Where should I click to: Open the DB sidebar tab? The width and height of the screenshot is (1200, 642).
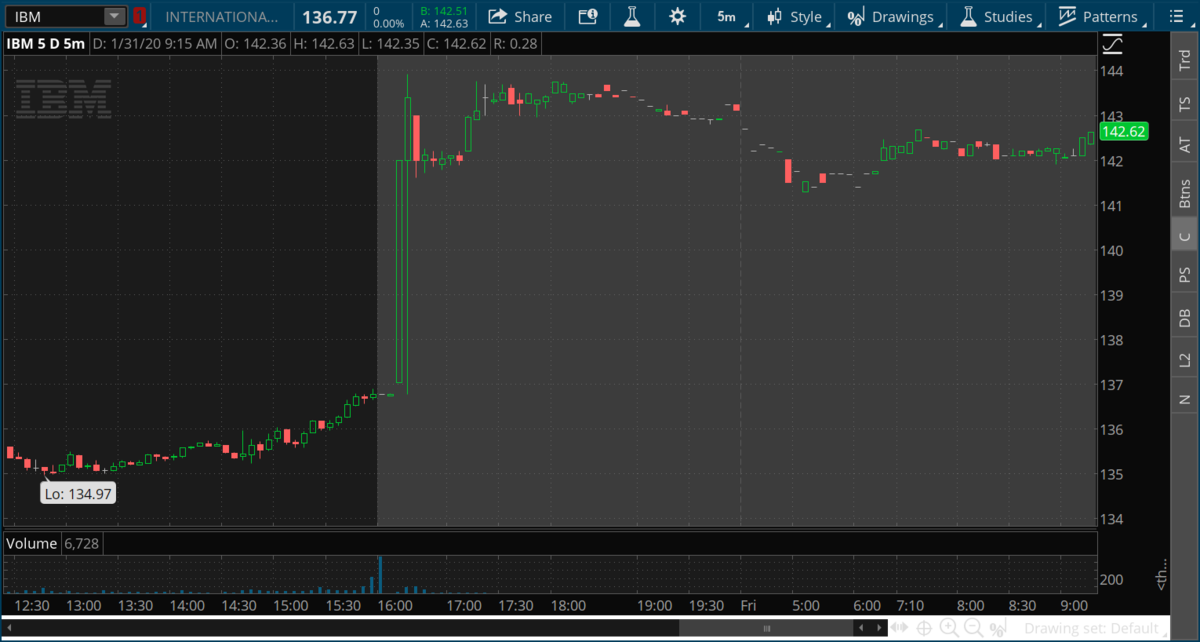tap(1185, 318)
